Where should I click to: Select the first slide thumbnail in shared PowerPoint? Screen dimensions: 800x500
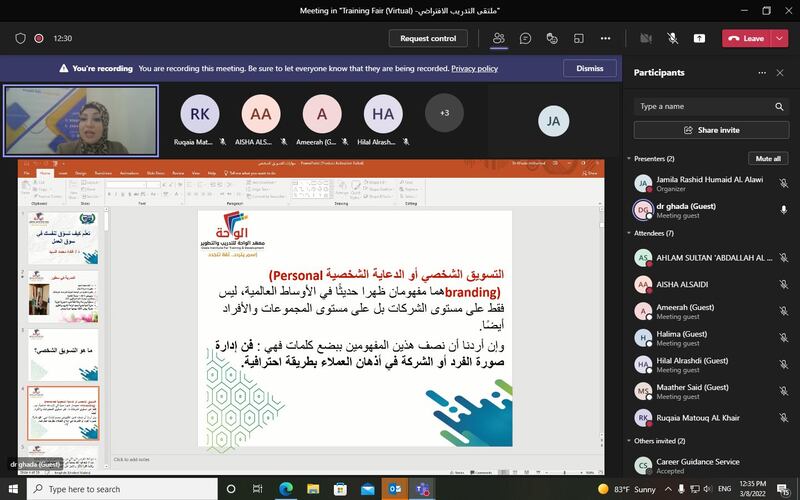[63, 239]
